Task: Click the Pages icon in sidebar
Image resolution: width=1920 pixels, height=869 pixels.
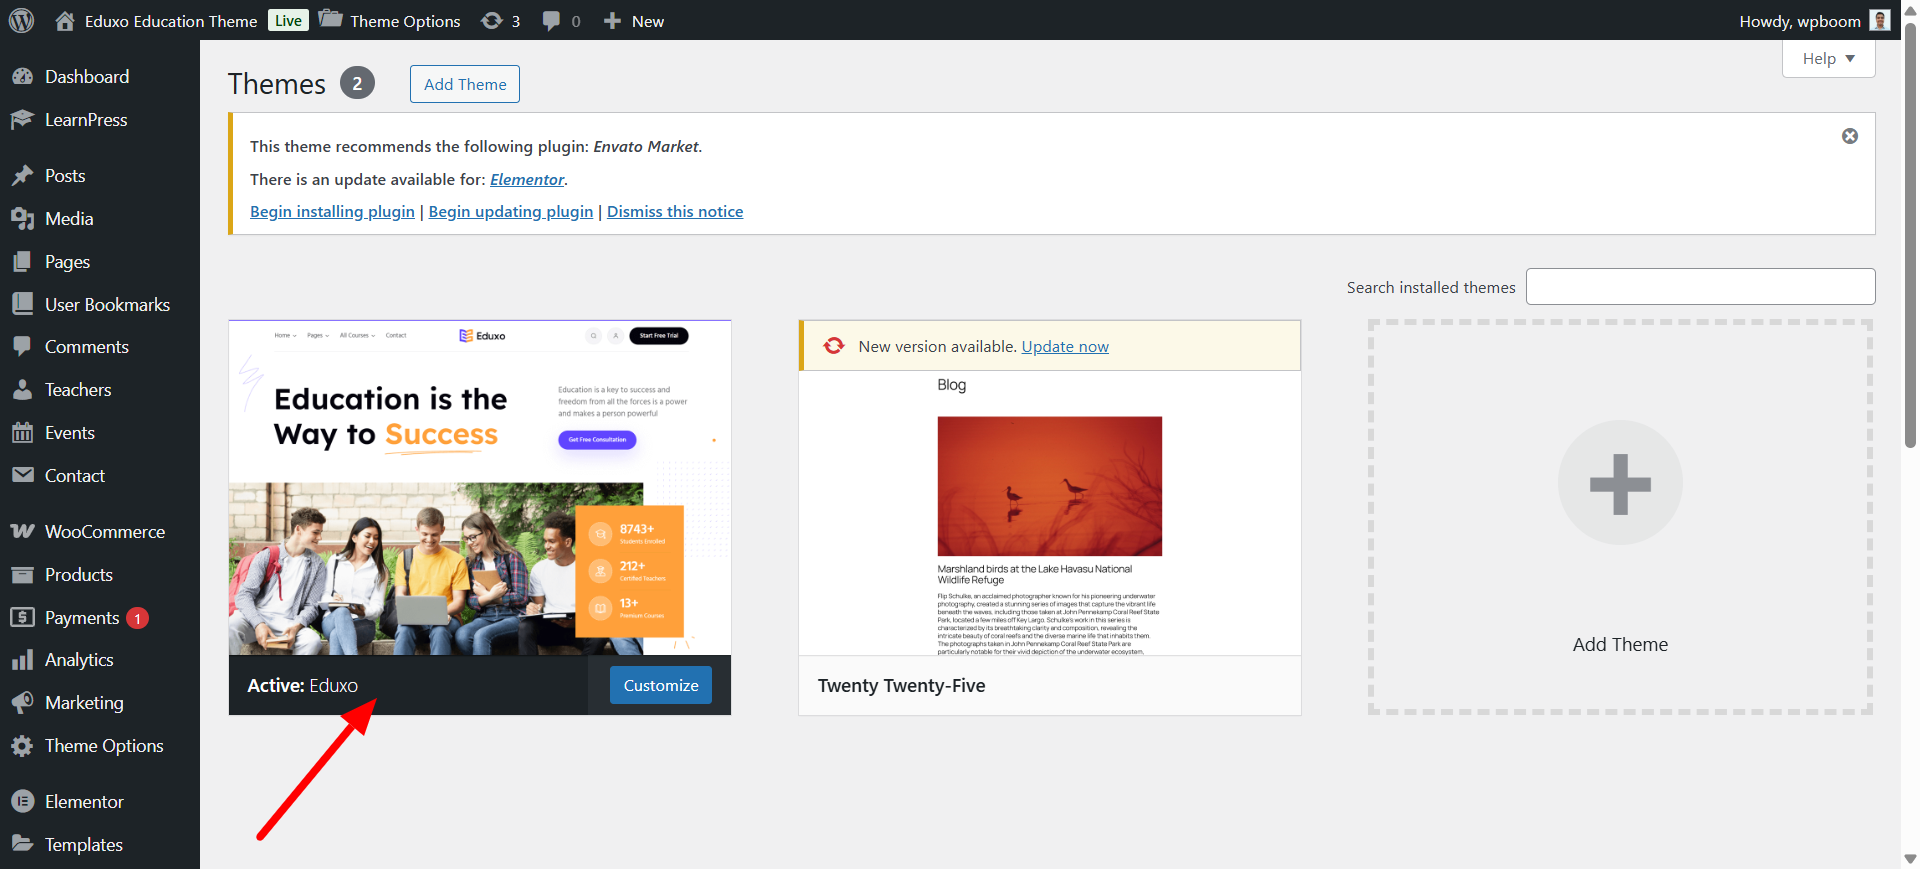Action: click(x=22, y=262)
